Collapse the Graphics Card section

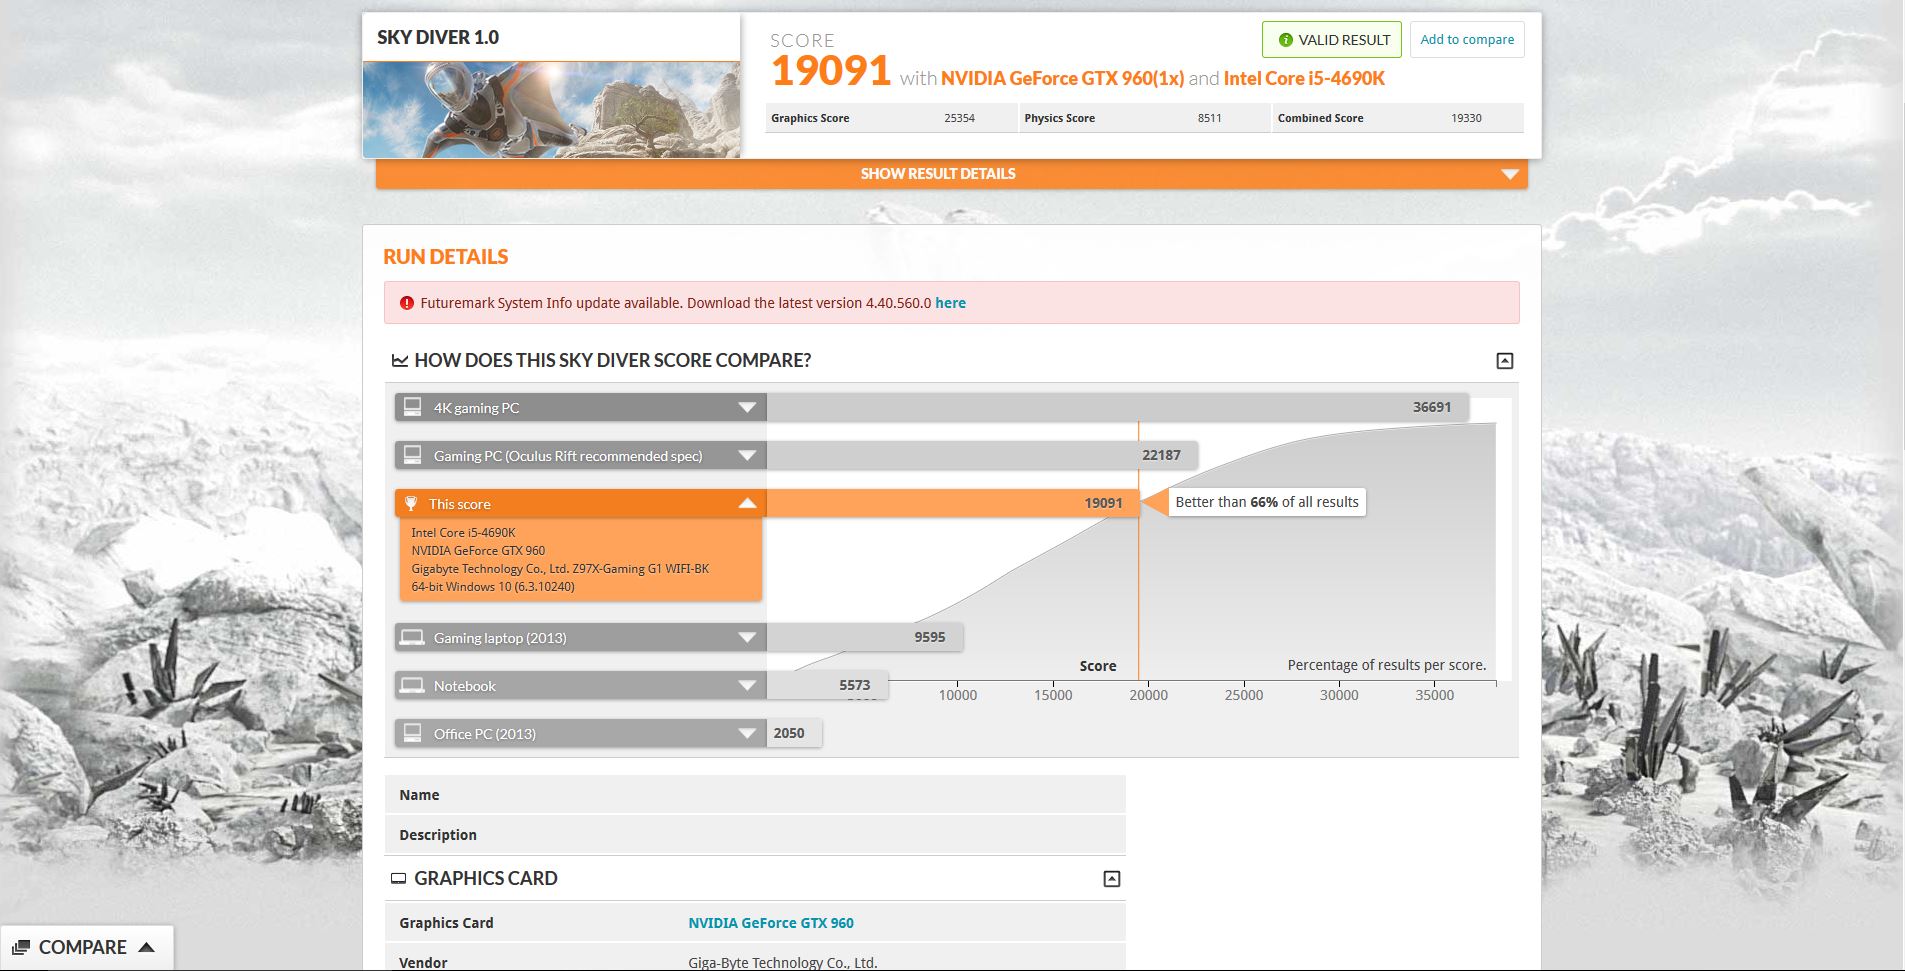pyautogui.click(x=1111, y=879)
